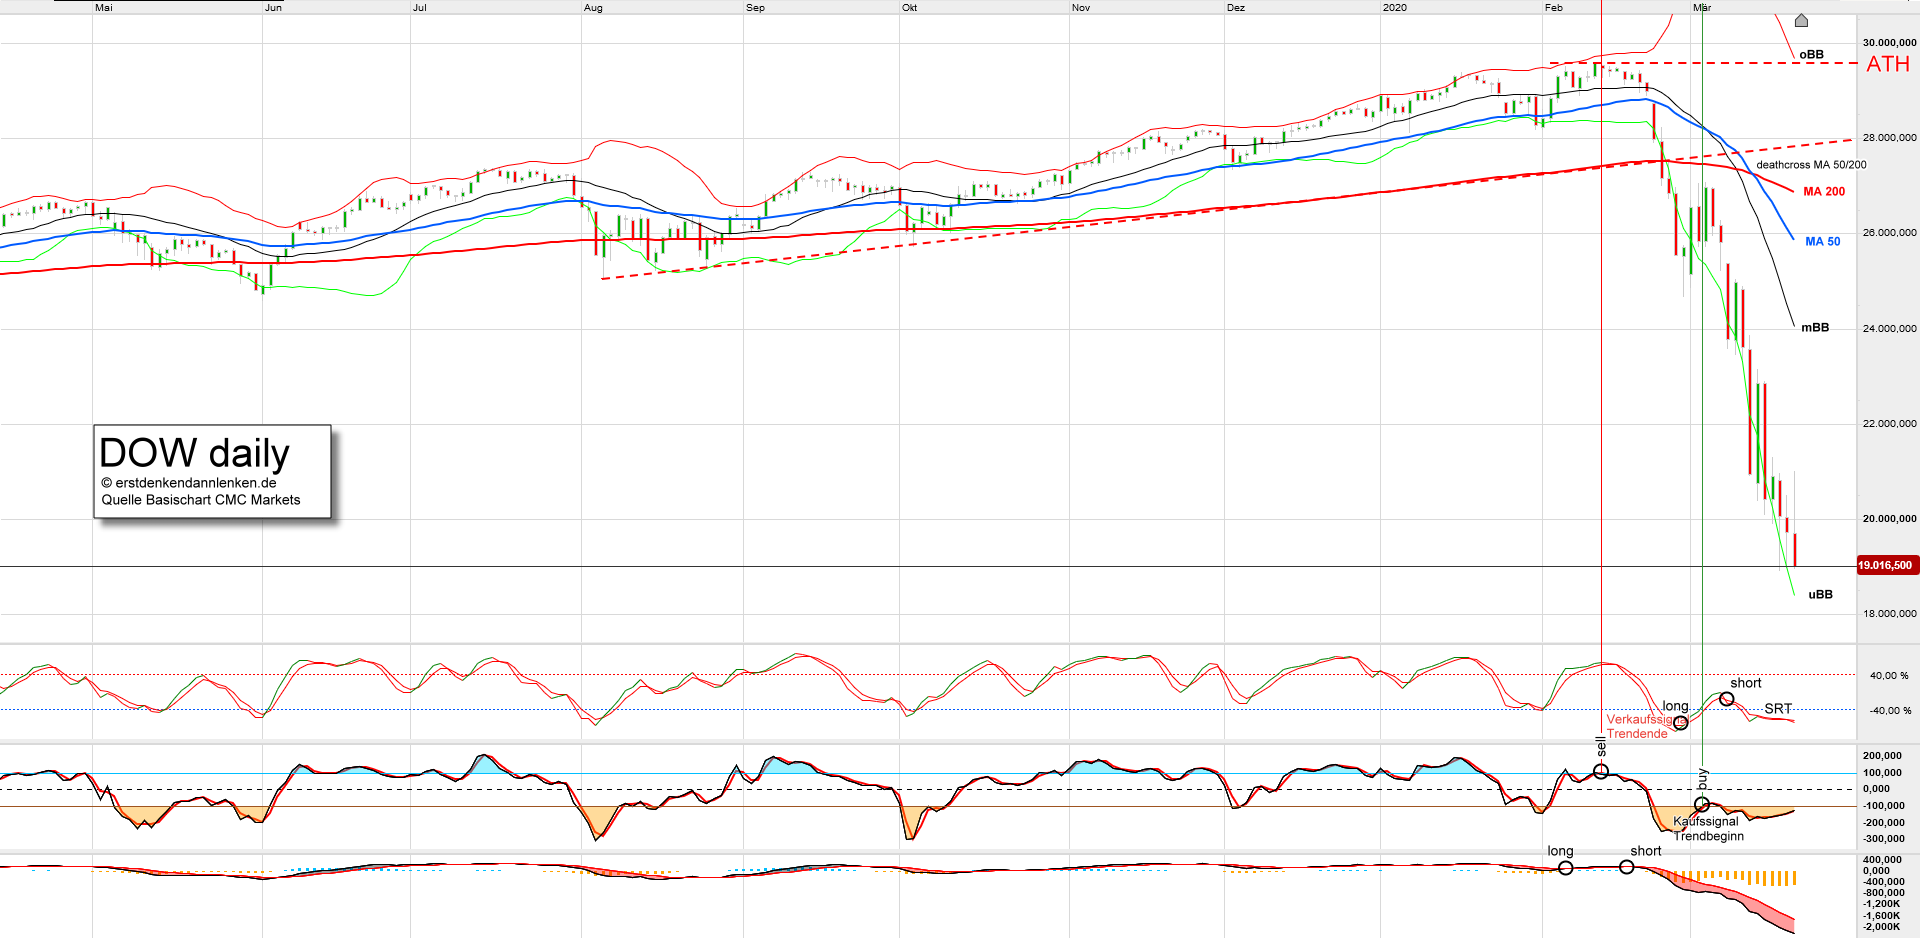
Task: Click the Quelle Basischart CMC Markets text
Action: (201, 500)
